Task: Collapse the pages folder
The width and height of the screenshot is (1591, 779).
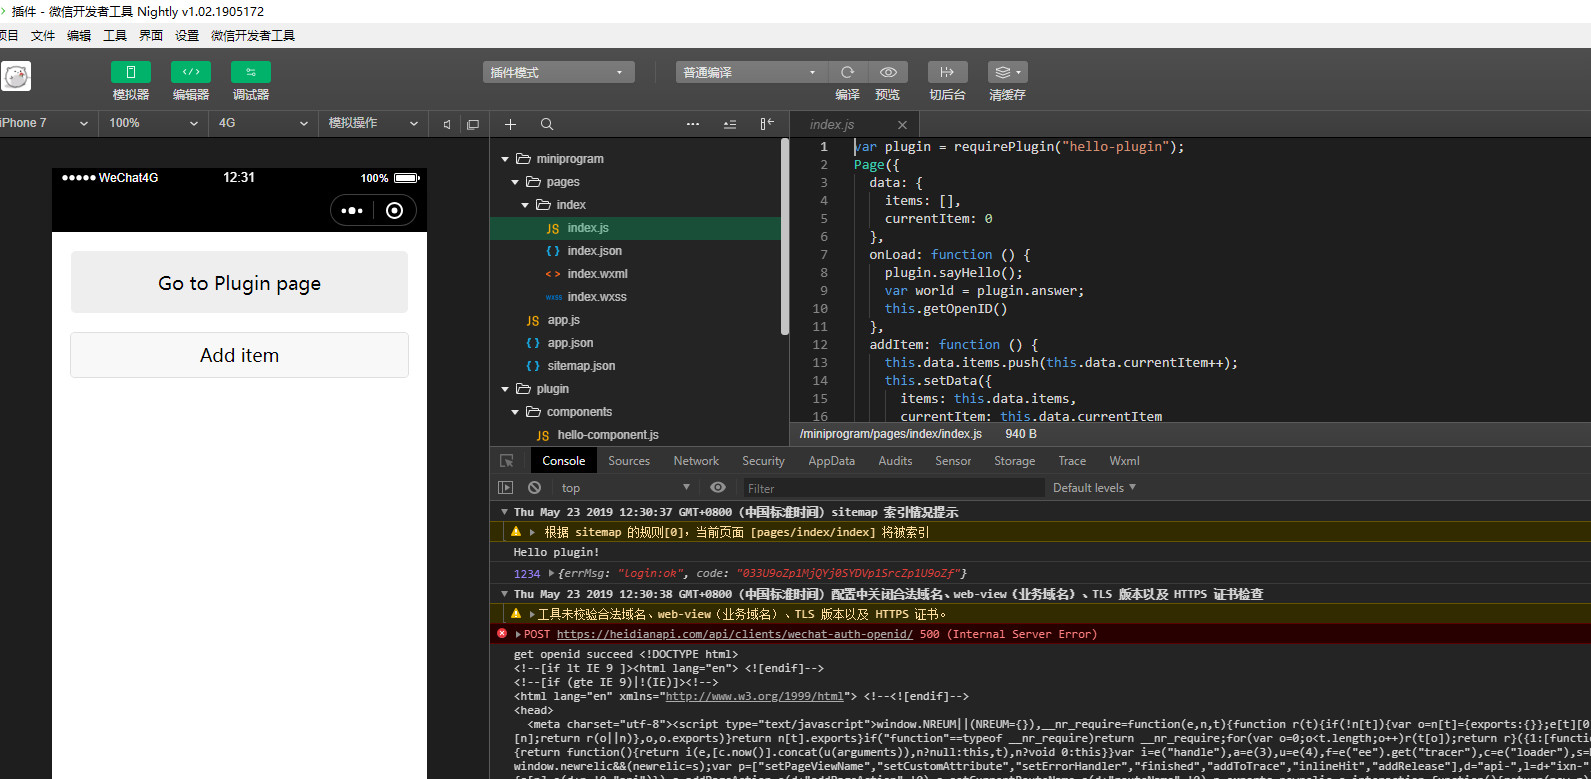Action: [x=515, y=182]
